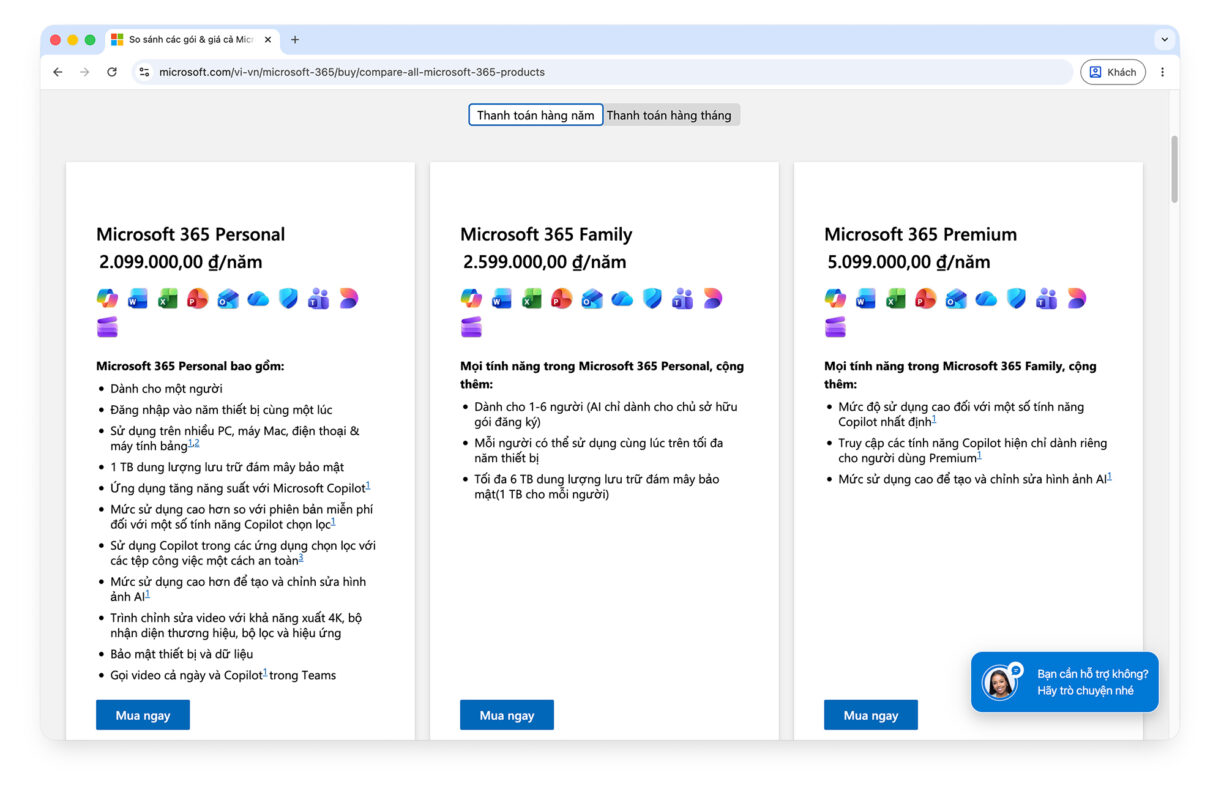Viewport: 1224px width, 800px height.
Task: Open the Khách guest profile menu
Action: tap(1113, 72)
